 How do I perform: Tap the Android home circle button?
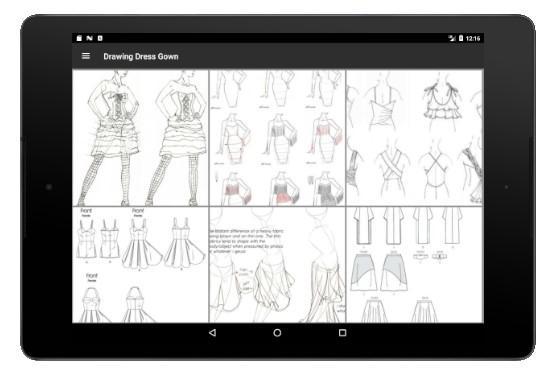pos(277,333)
